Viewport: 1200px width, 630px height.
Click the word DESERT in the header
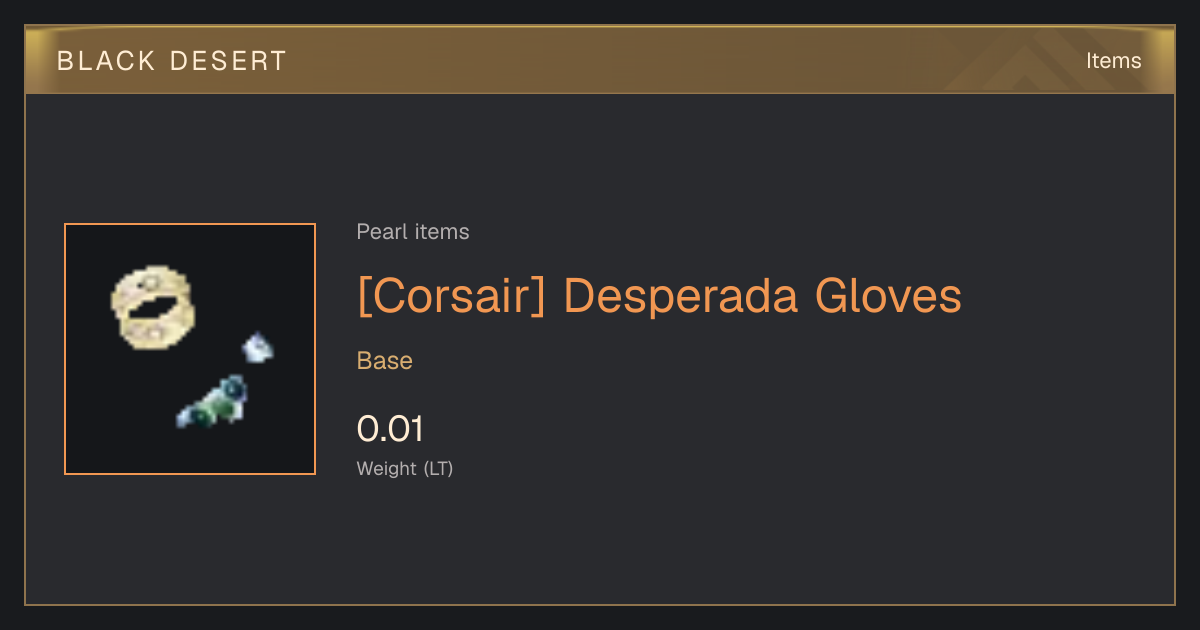tap(229, 61)
